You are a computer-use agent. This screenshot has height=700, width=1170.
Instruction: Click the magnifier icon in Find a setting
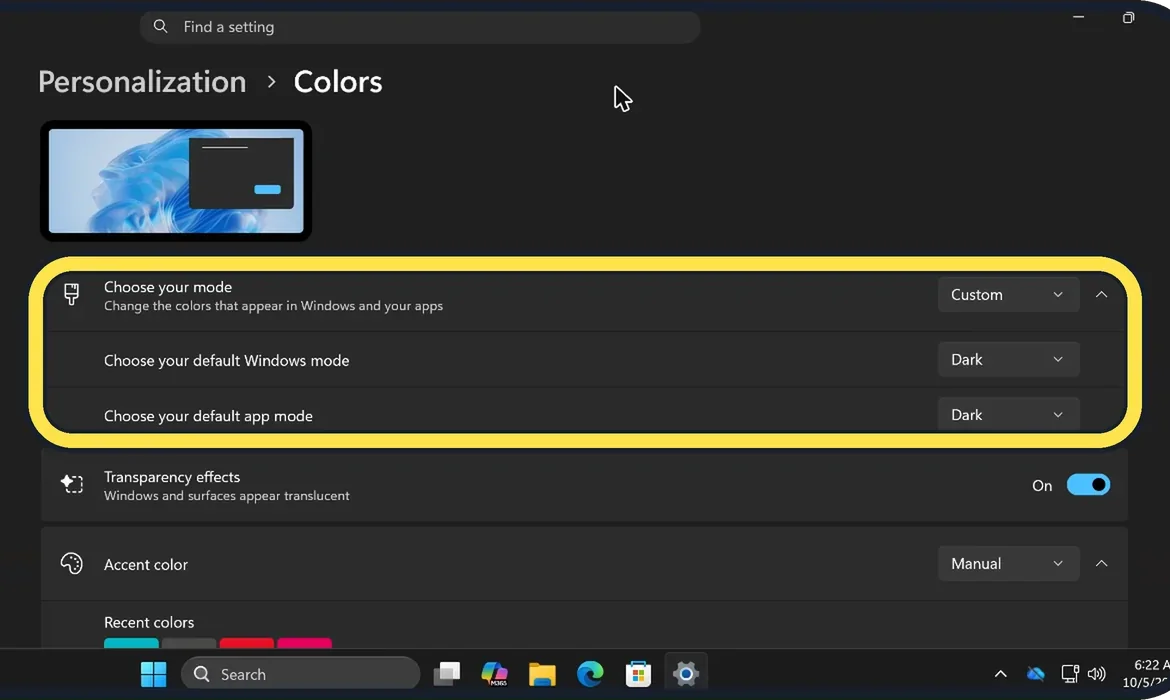[x=160, y=26]
